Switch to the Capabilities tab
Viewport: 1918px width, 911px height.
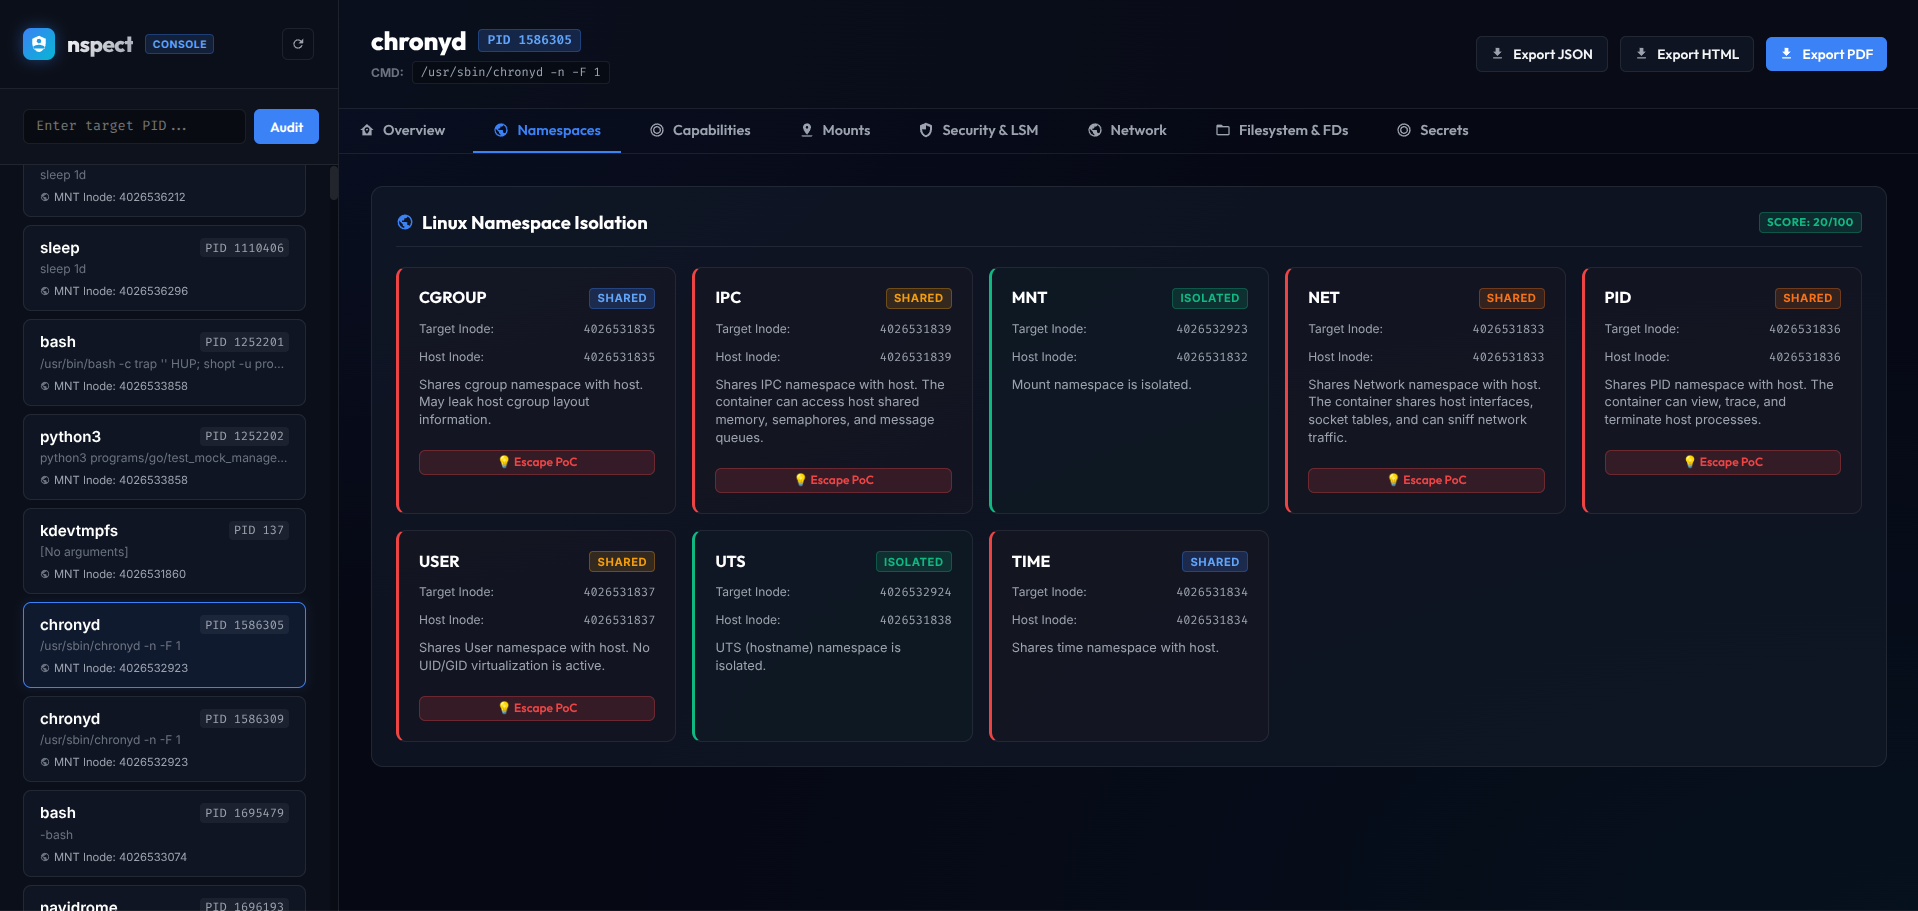[x=700, y=131]
